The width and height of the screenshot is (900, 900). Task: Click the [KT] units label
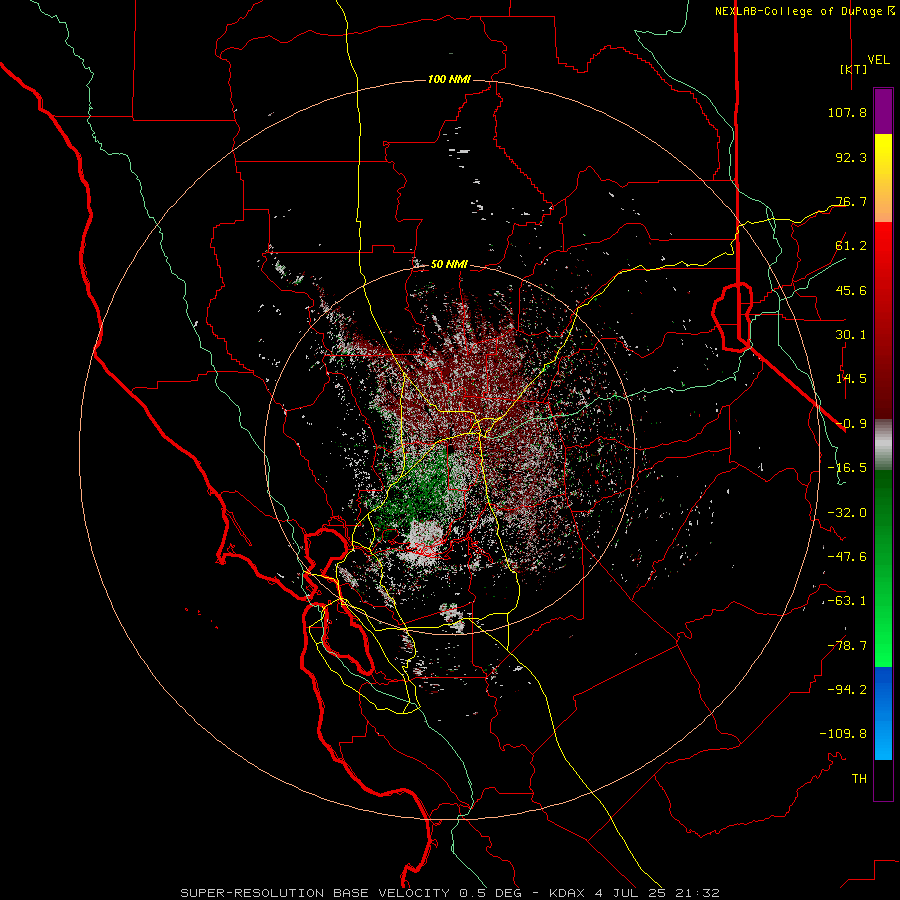(x=854, y=69)
